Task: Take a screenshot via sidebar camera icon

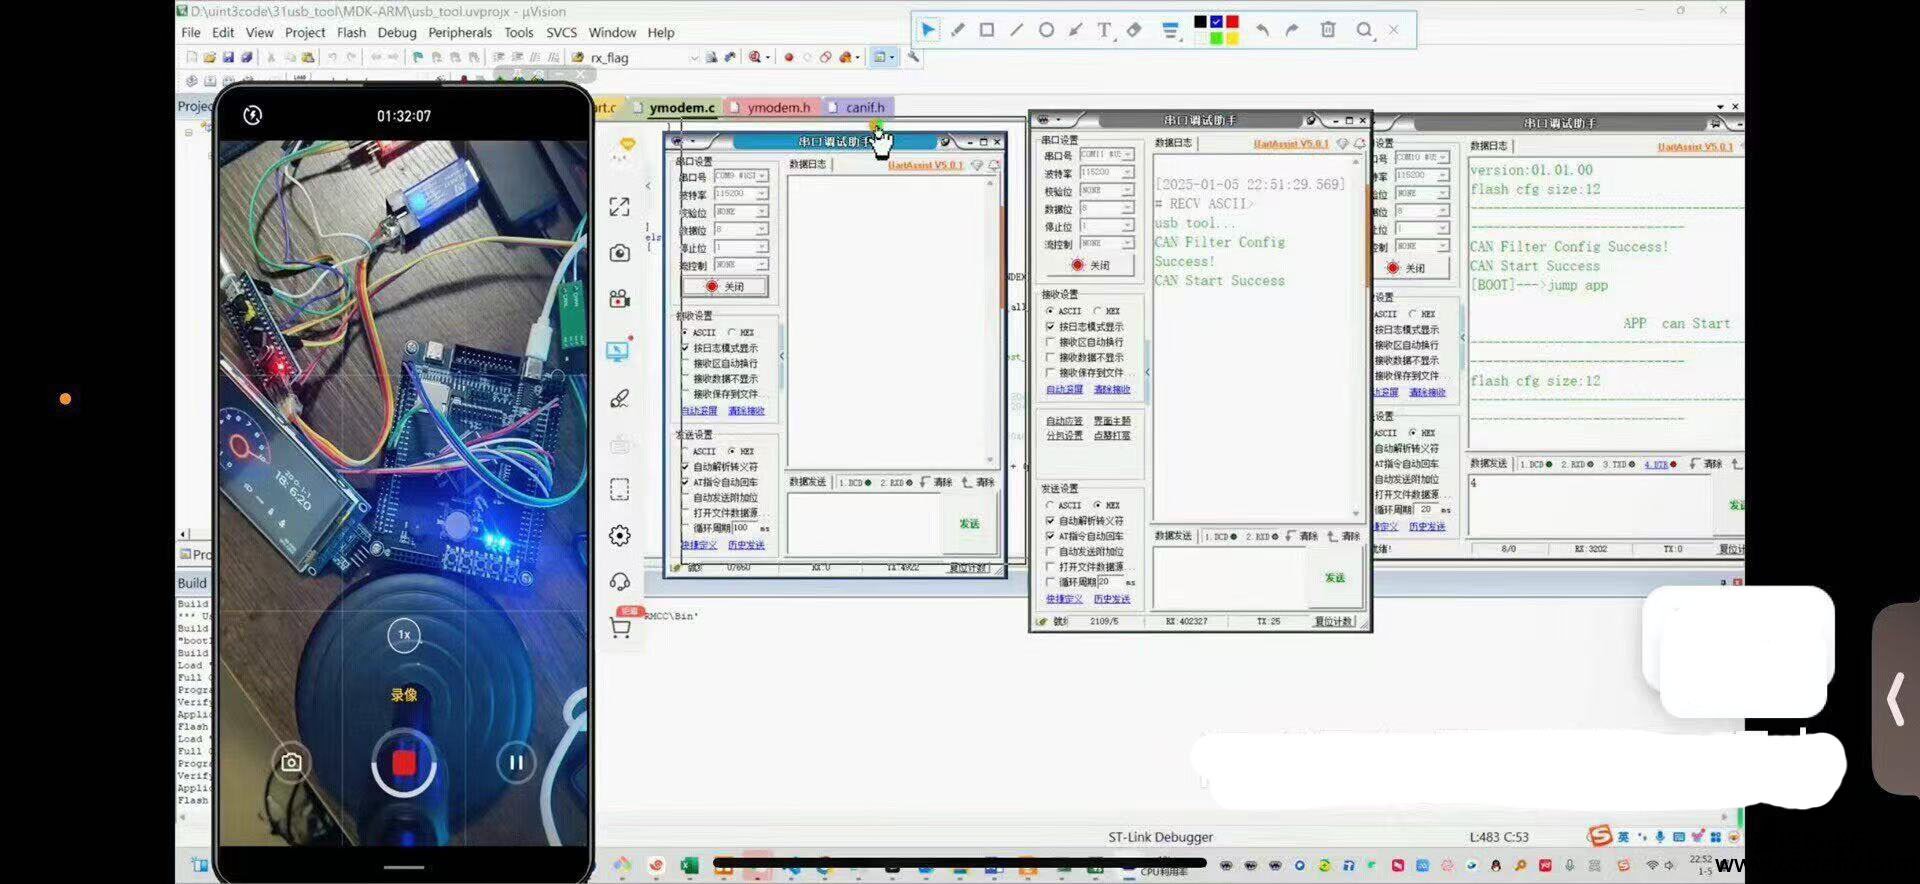Action: coord(620,253)
